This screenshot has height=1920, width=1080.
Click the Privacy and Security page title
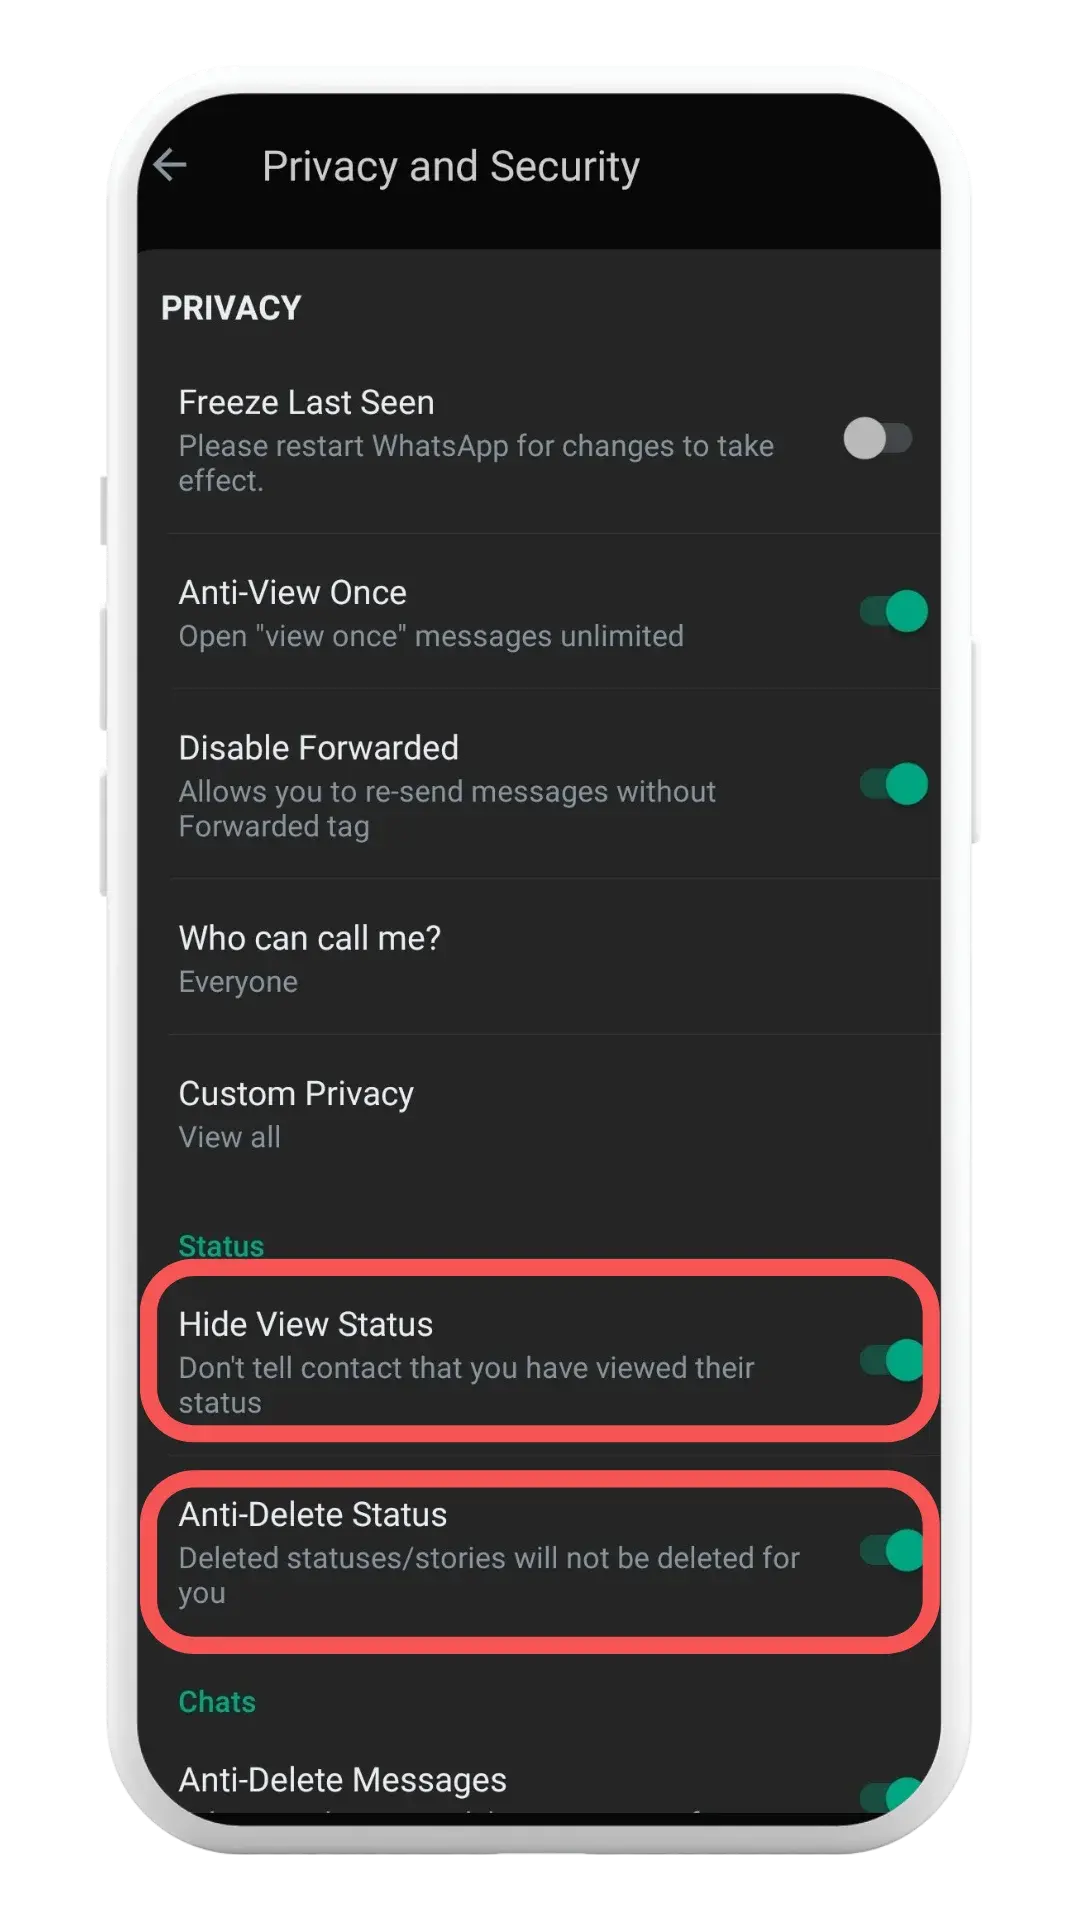click(x=450, y=167)
